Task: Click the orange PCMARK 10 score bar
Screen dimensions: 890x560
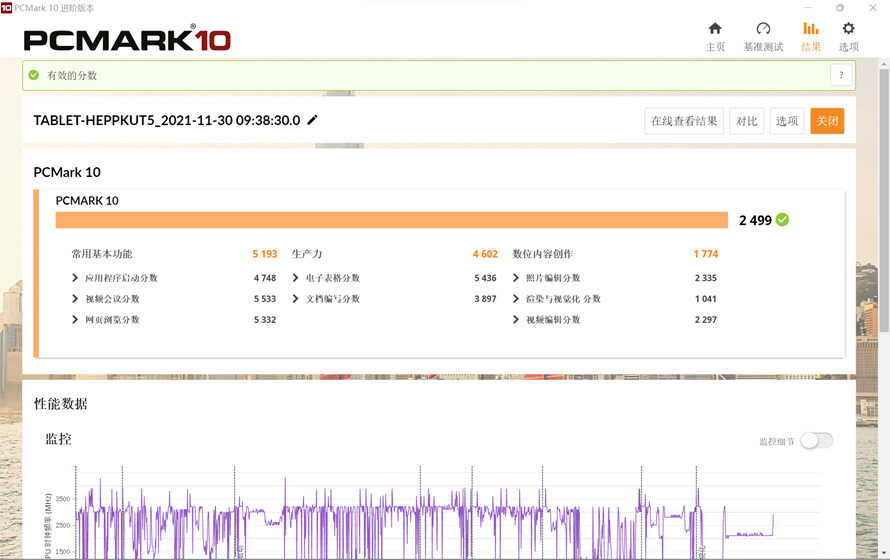Action: point(392,220)
